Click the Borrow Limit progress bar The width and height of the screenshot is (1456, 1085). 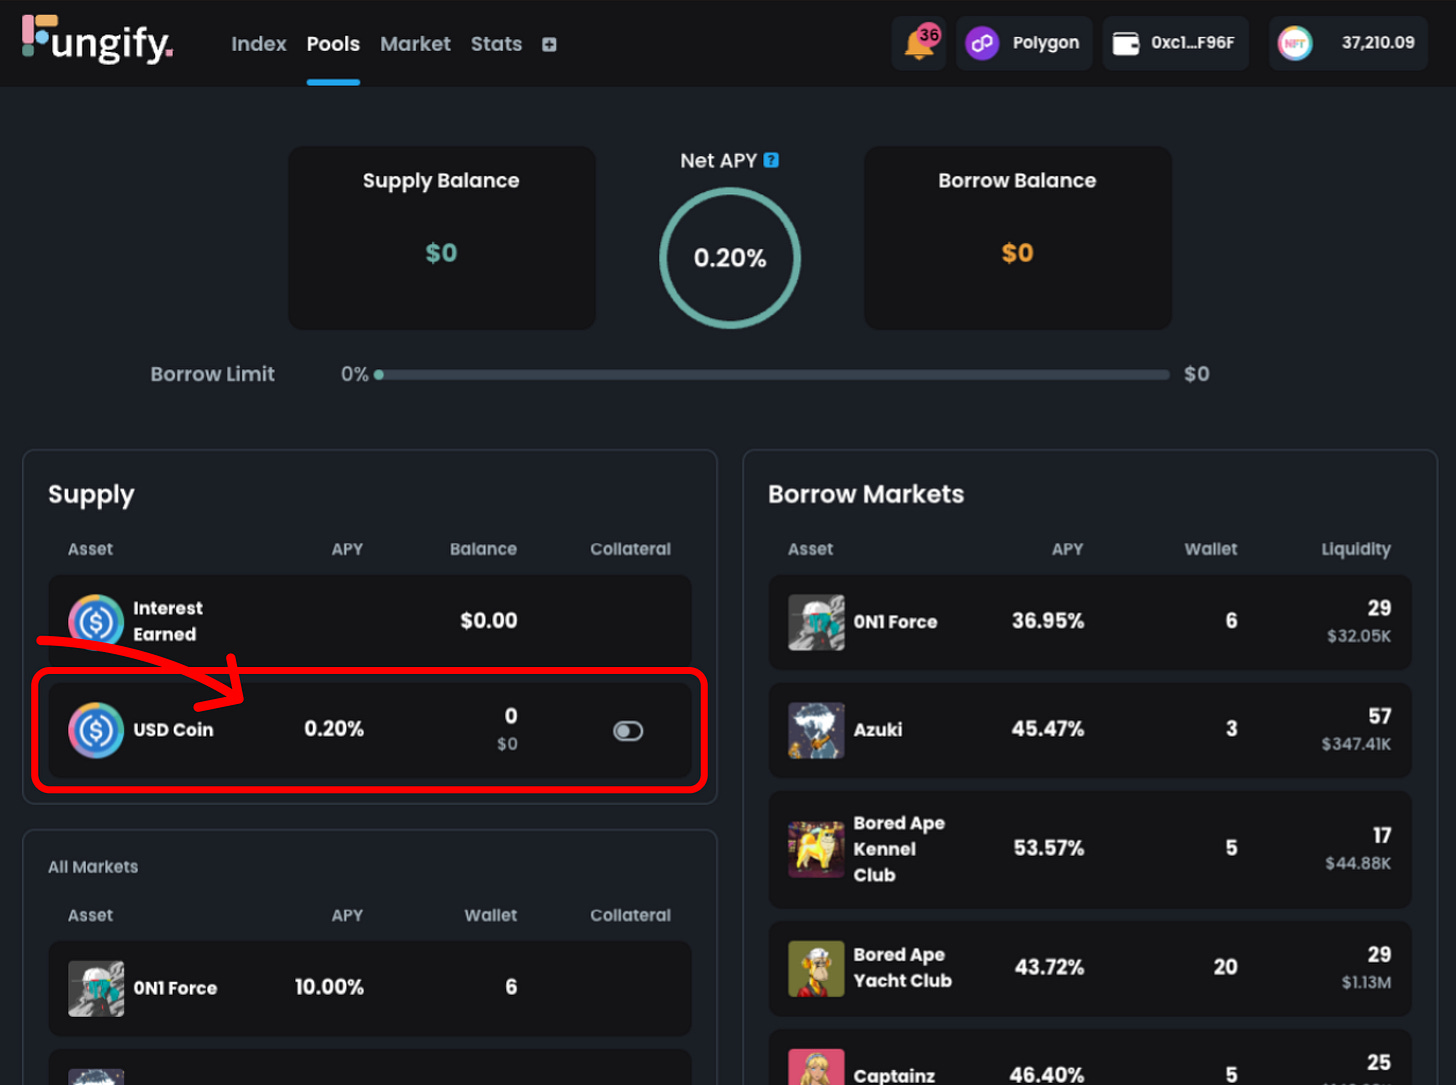coord(772,375)
